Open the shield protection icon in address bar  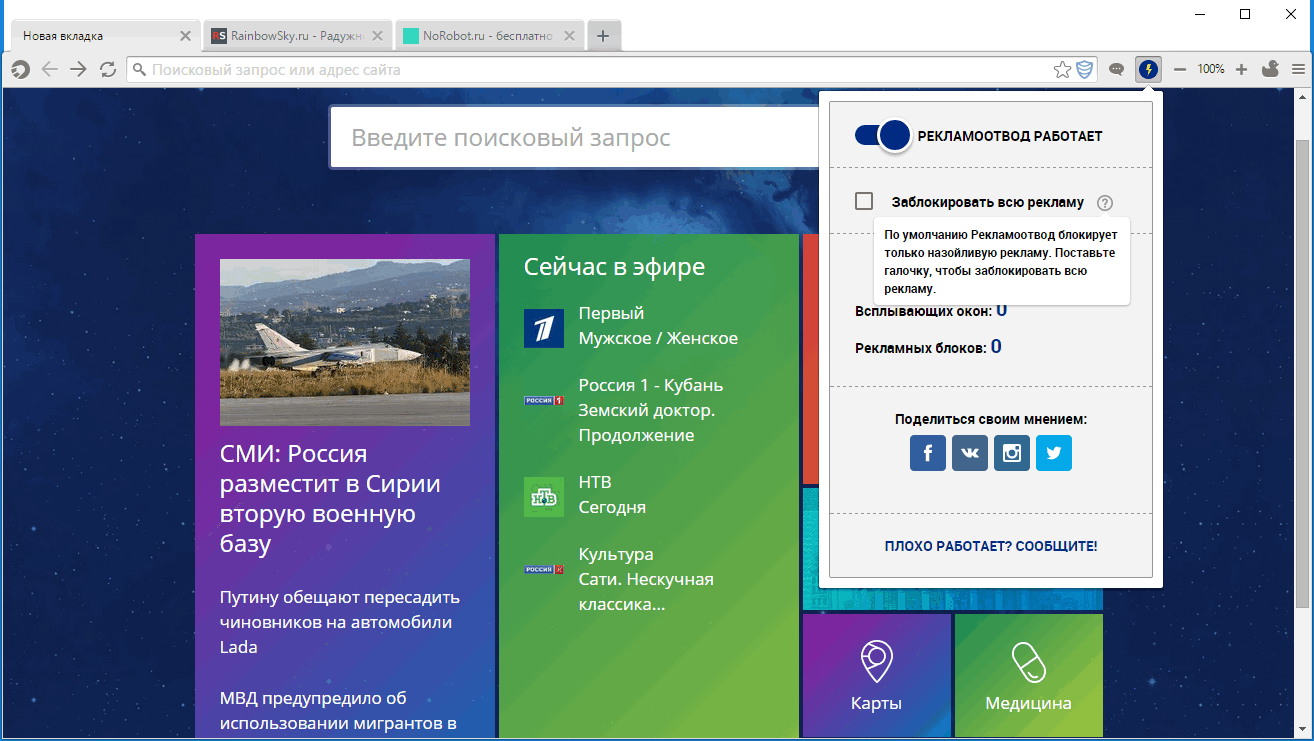[1085, 70]
